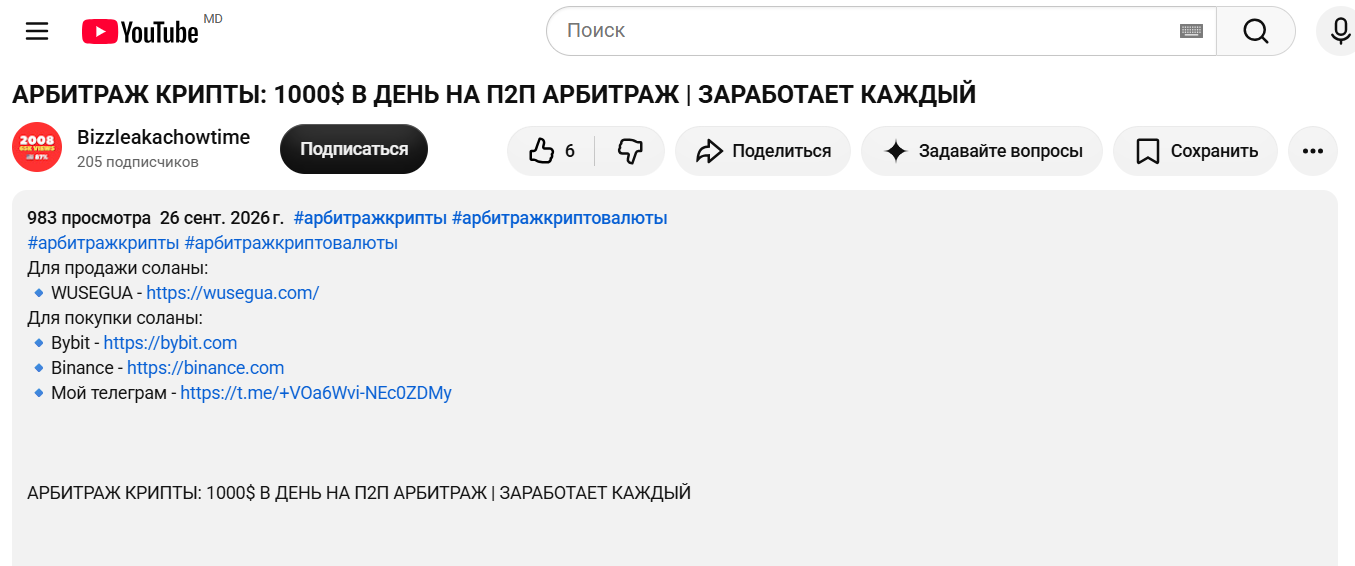Click the 205 подписчиков subscriber count
The image size is (1355, 566).
(x=138, y=162)
